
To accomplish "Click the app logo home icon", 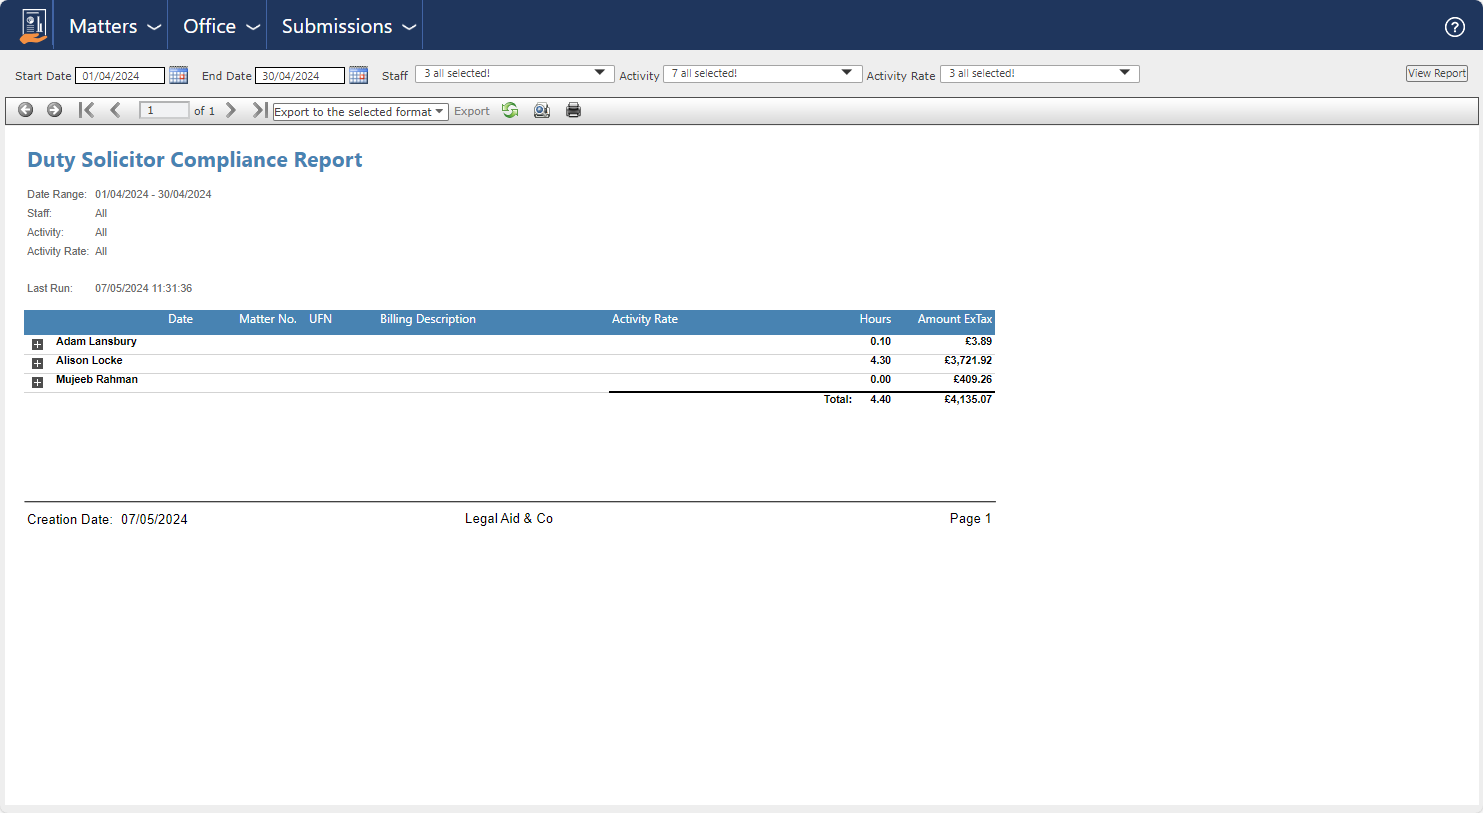I will [34, 26].
